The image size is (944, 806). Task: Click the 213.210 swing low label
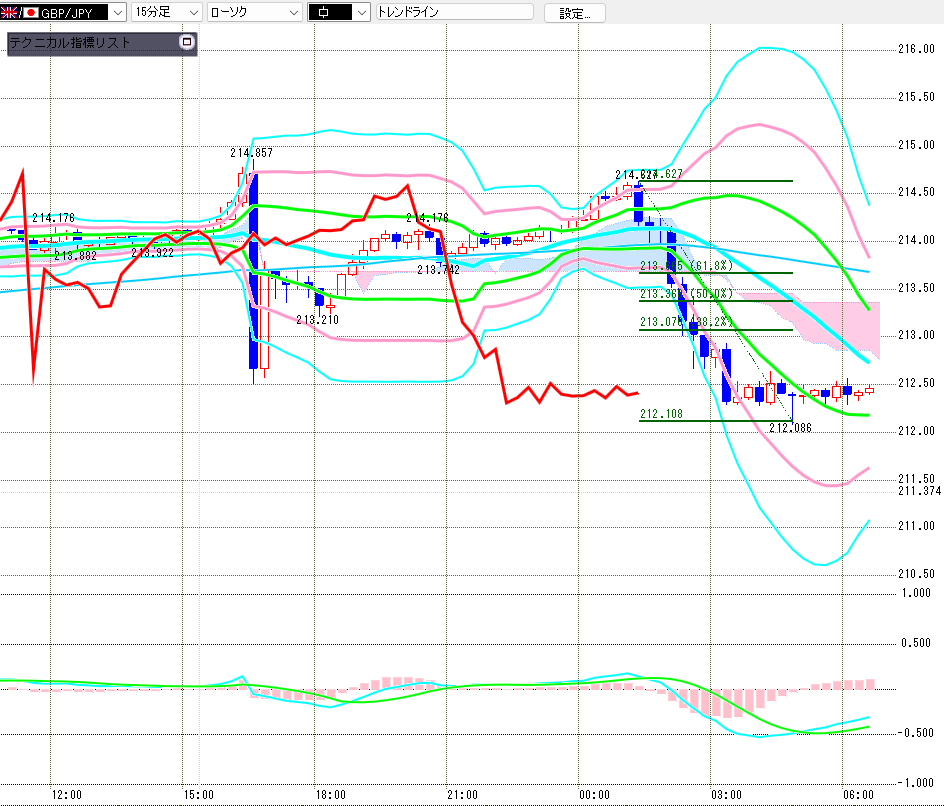[317, 320]
